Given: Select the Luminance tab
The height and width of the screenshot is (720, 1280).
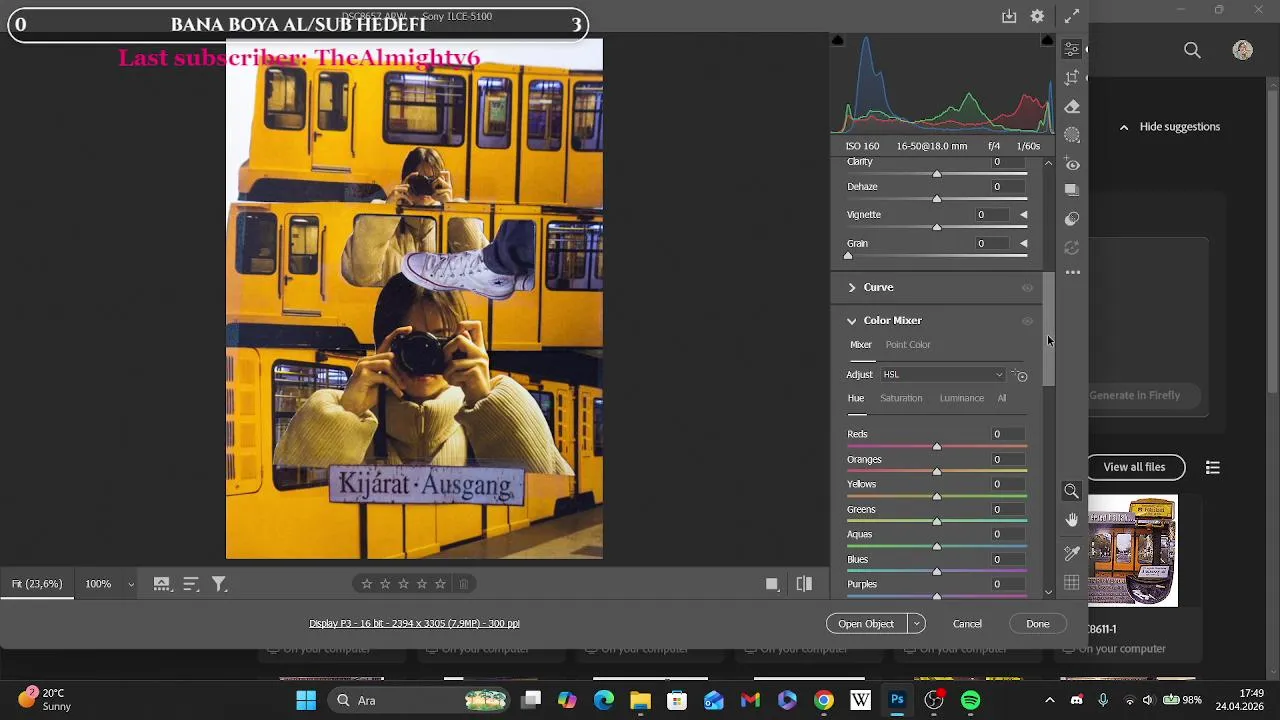Looking at the screenshot, I should tap(962, 399).
